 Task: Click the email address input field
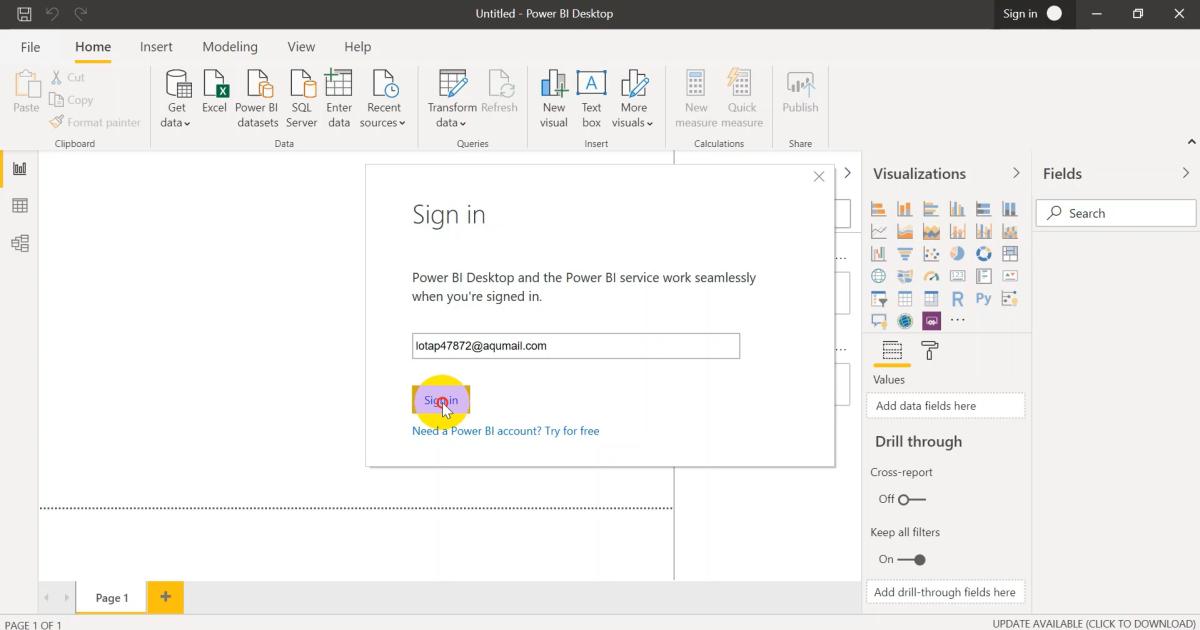point(575,345)
